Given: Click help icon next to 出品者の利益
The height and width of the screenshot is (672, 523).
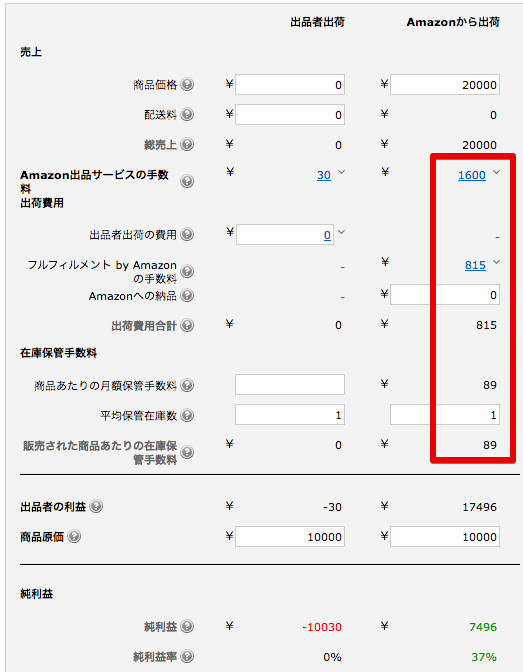Looking at the screenshot, I should 96,506.
